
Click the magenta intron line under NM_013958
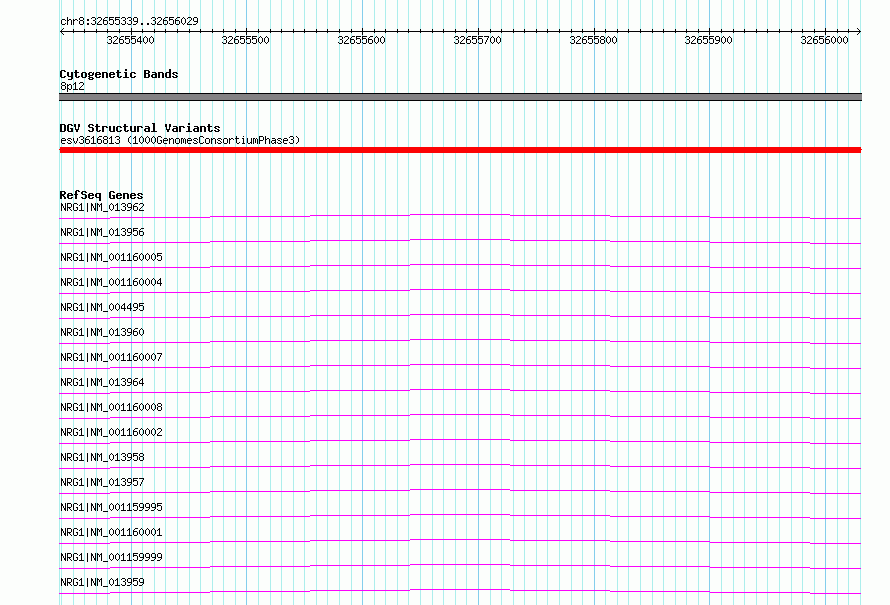point(460,465)
